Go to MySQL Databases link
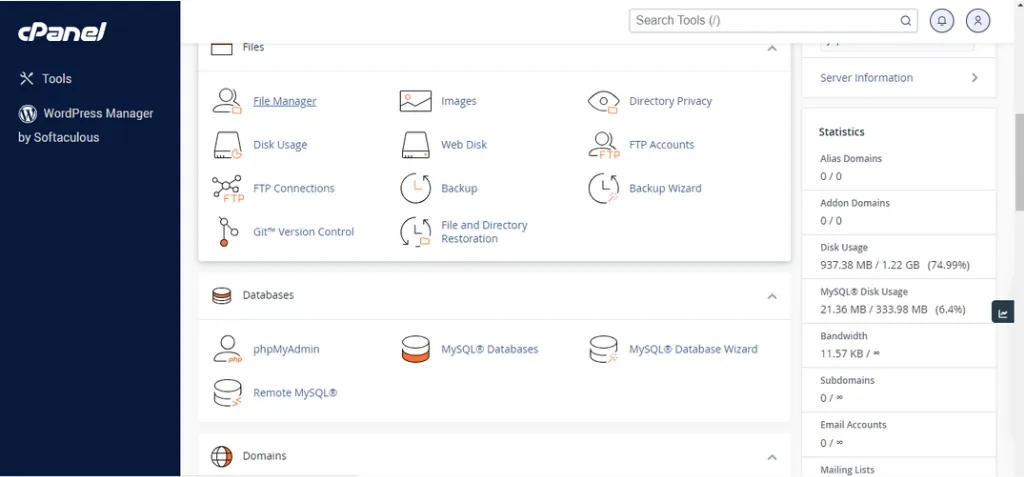Viewport: 1024px width, 477px height. pos(490,349)
